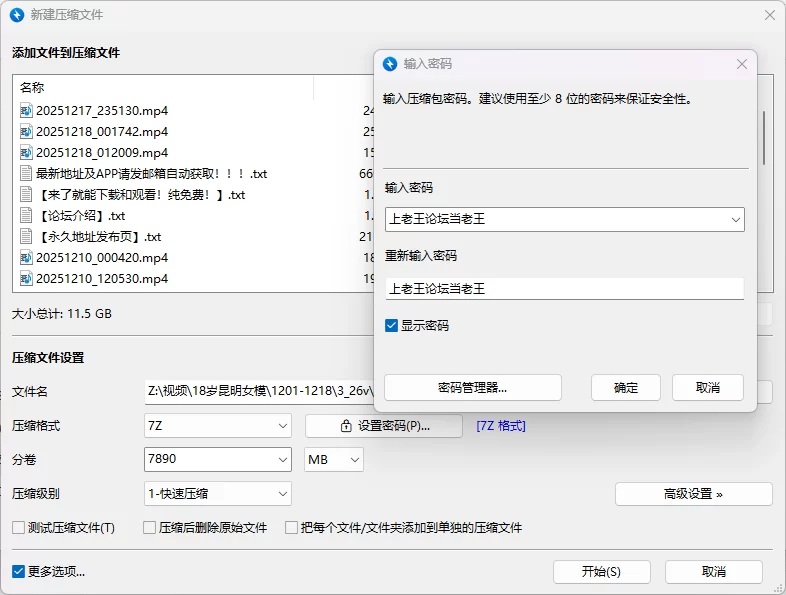Screen dimensions: 786x595
Task: Click the Bandizip logo in 新建压缩文件 title bar
Action: (x=16, y=15)
